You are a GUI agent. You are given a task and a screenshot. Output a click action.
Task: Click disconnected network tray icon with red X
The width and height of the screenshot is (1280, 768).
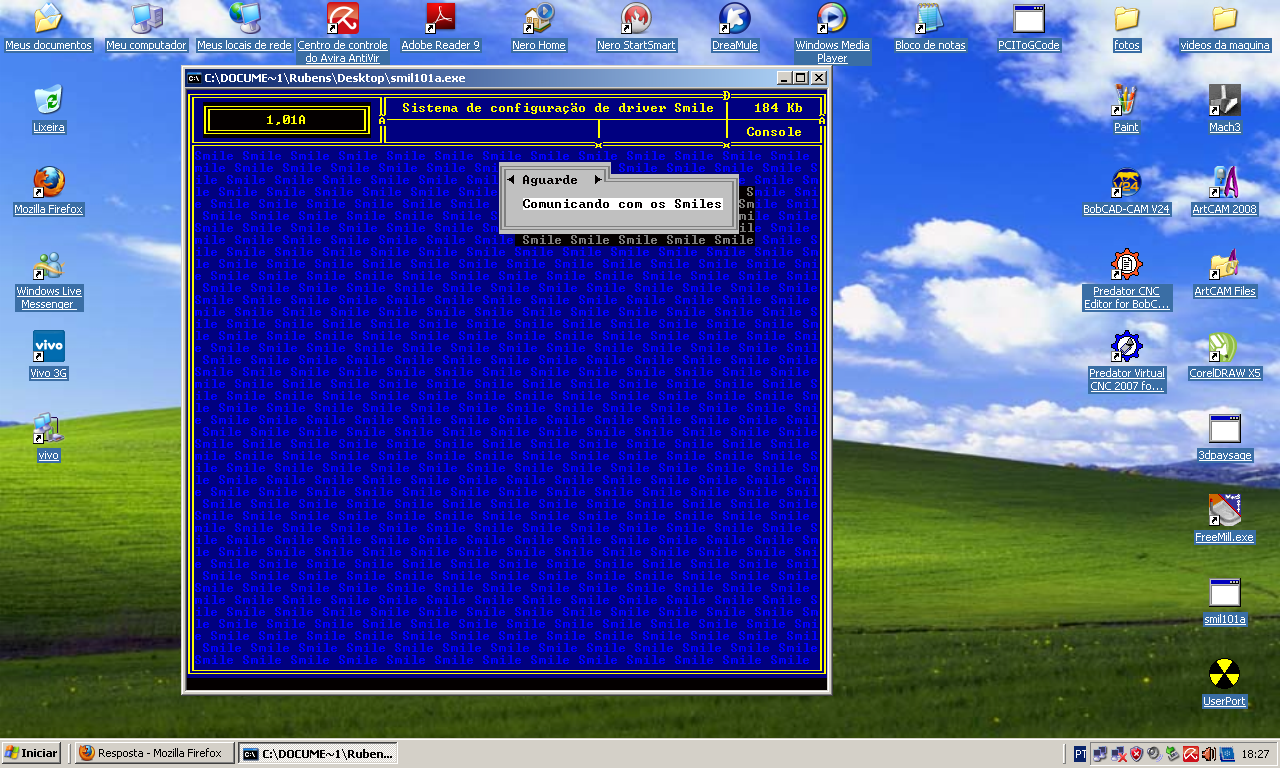click(1118, 754)
